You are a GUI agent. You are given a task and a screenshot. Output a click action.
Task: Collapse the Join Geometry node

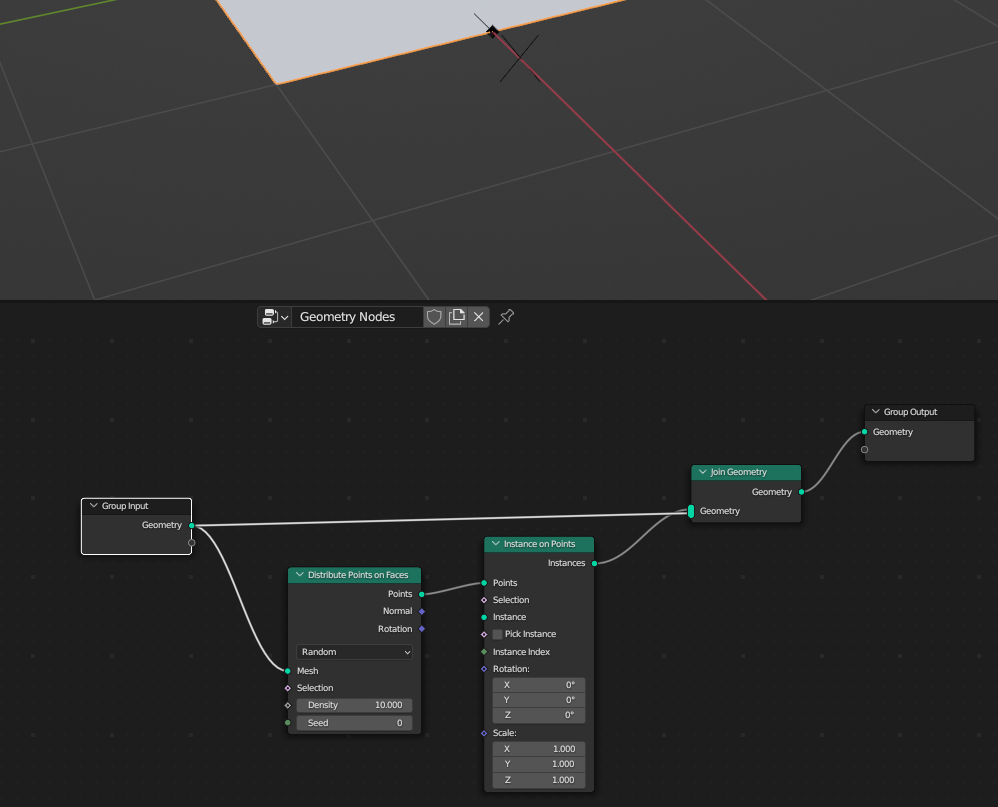click(x=702, y=472)
